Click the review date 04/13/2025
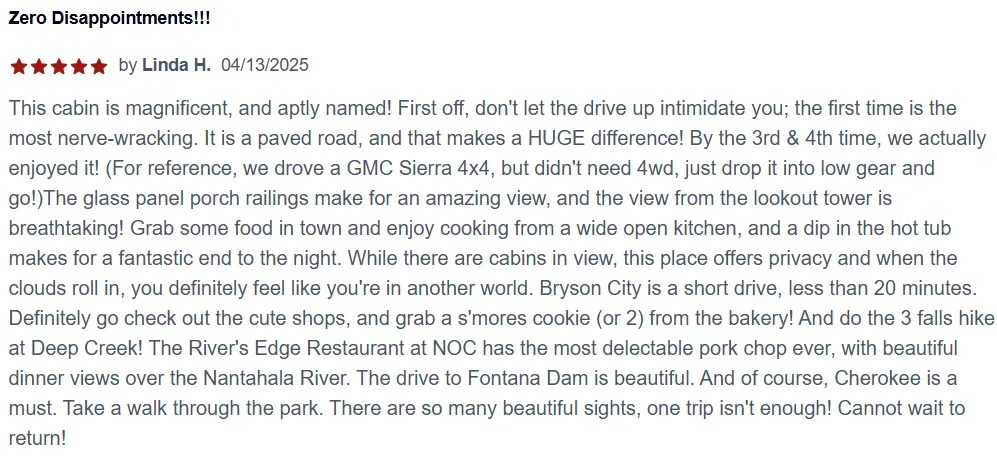 pos(265,65)
